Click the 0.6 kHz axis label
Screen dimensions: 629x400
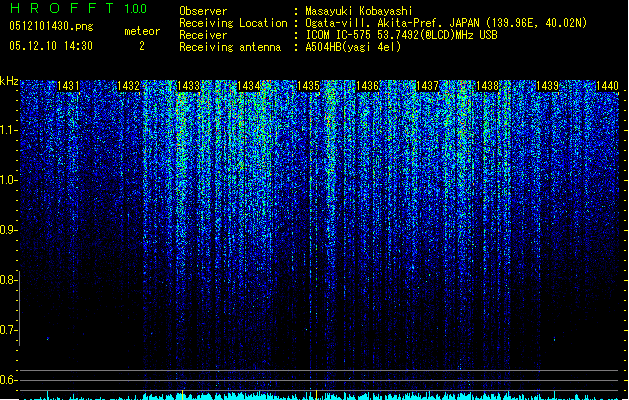[x=7, y=380]
